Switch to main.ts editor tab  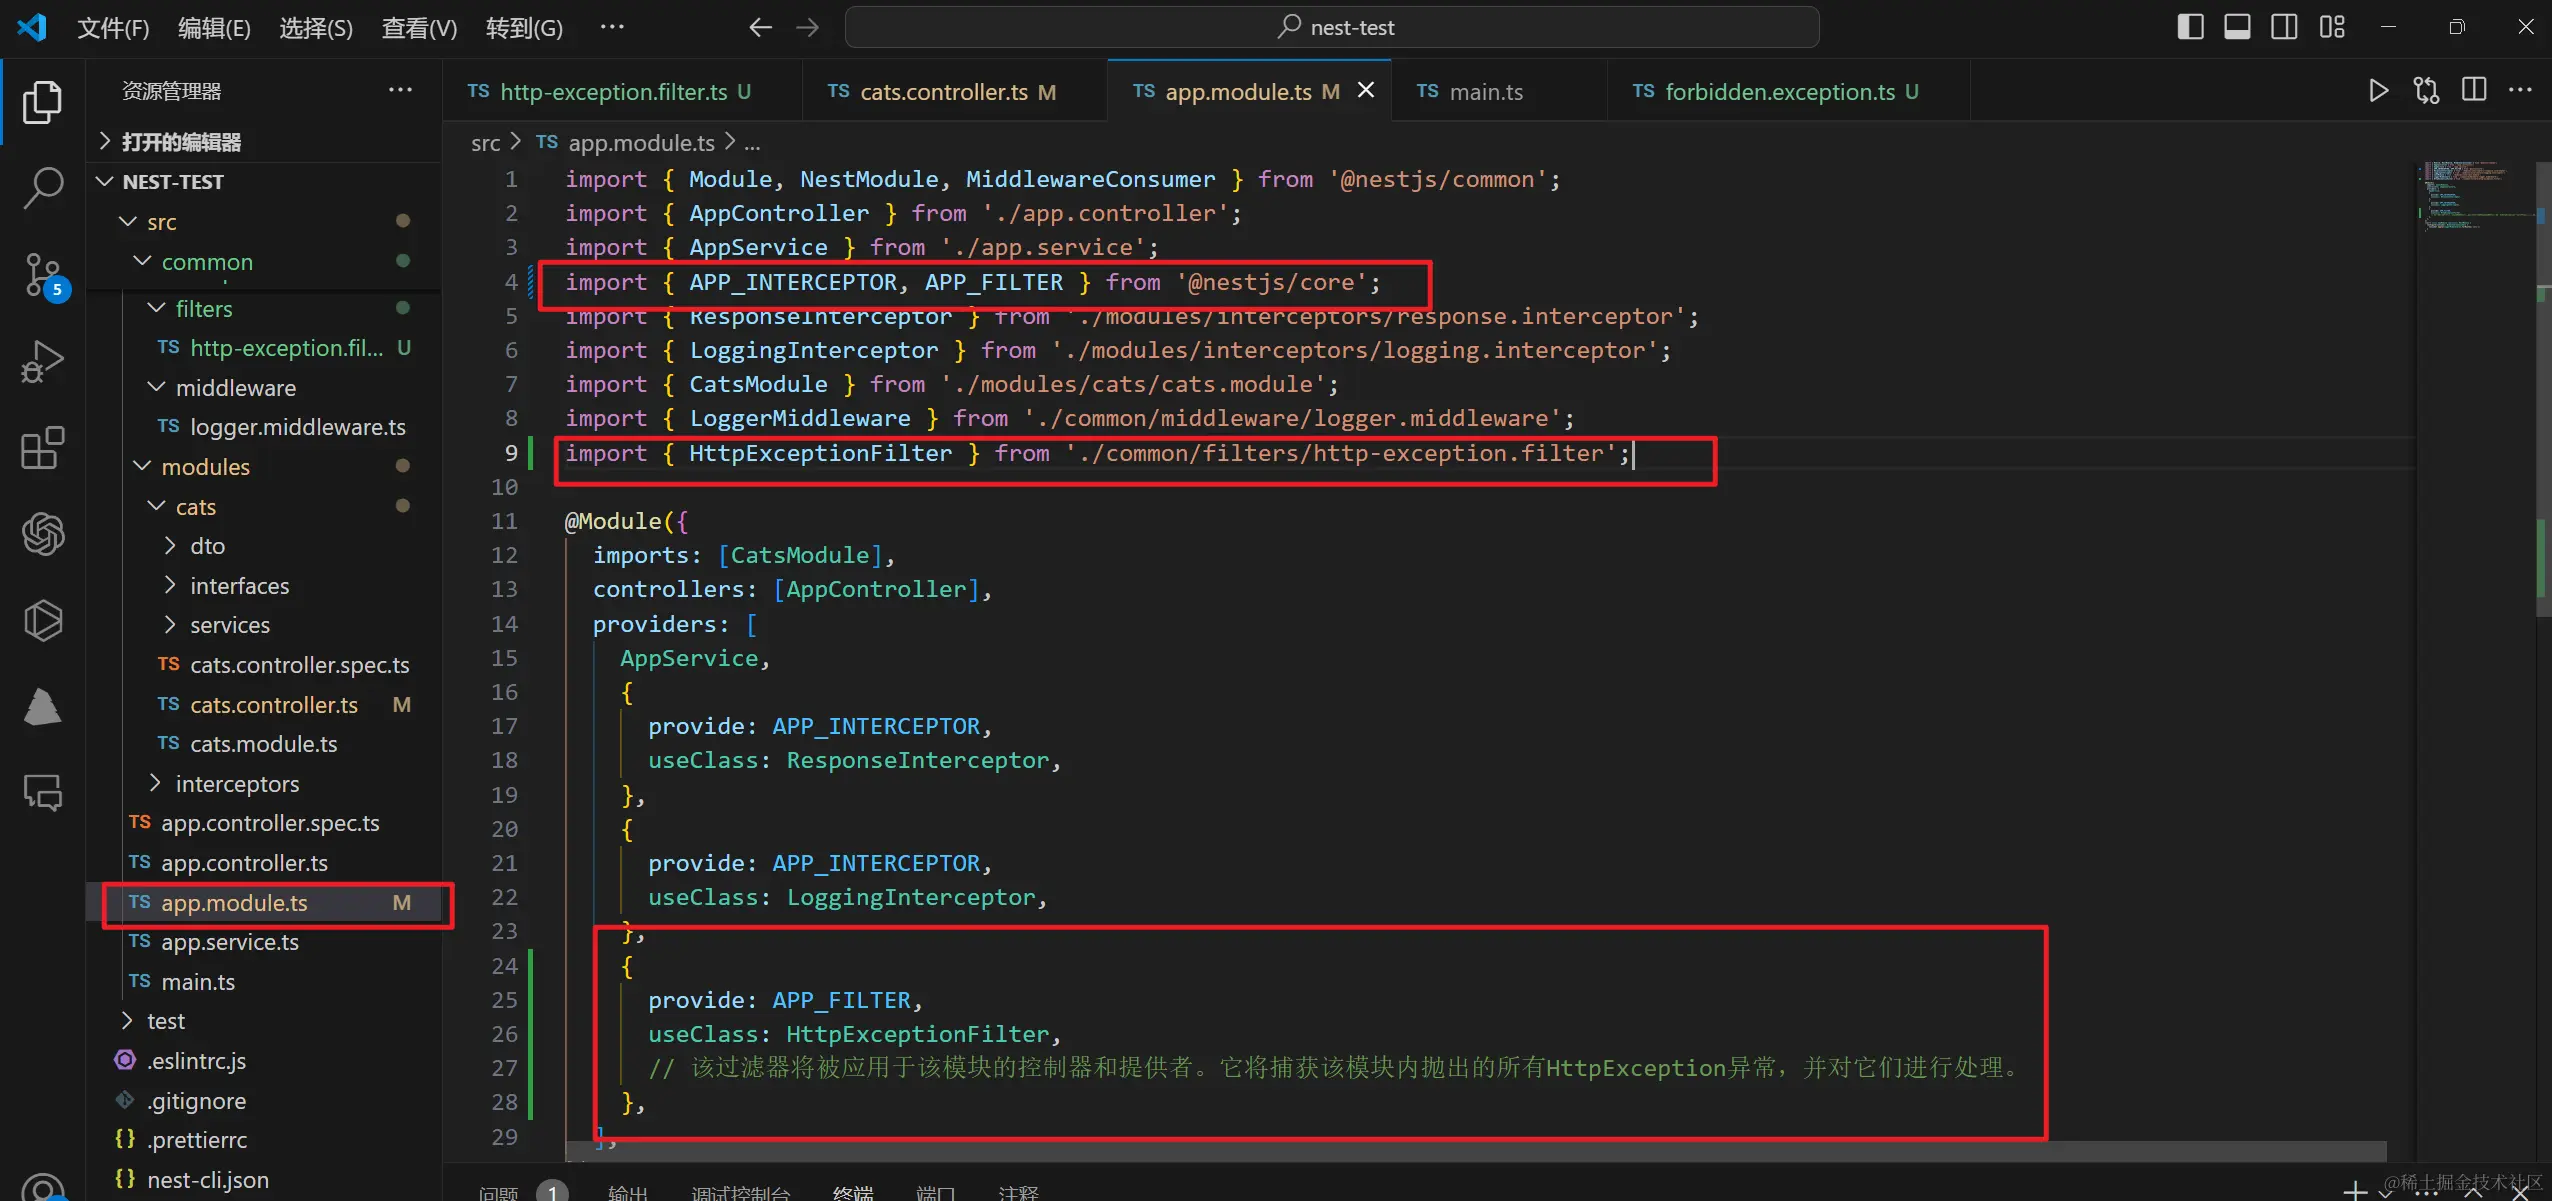[x=1498, y=91]
